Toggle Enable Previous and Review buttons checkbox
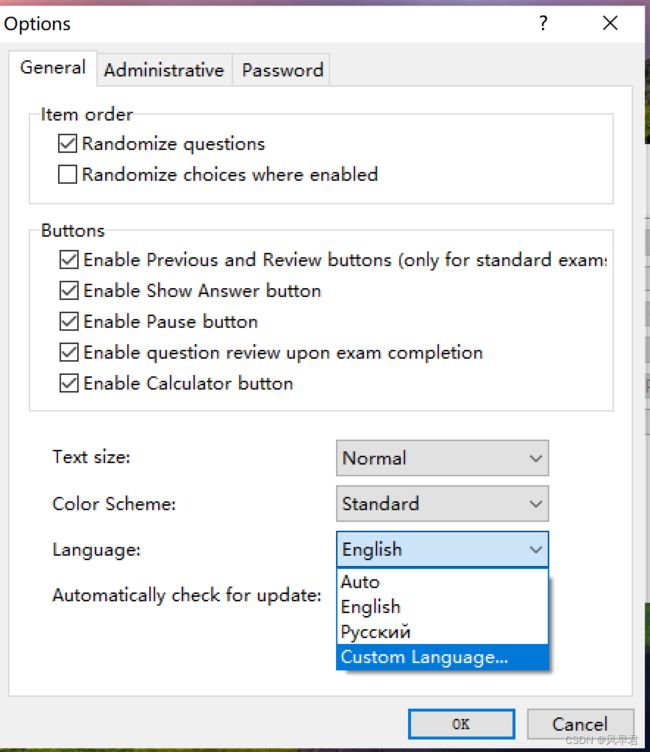The width and height of the screenshot is (650, 752). (69, 260)
